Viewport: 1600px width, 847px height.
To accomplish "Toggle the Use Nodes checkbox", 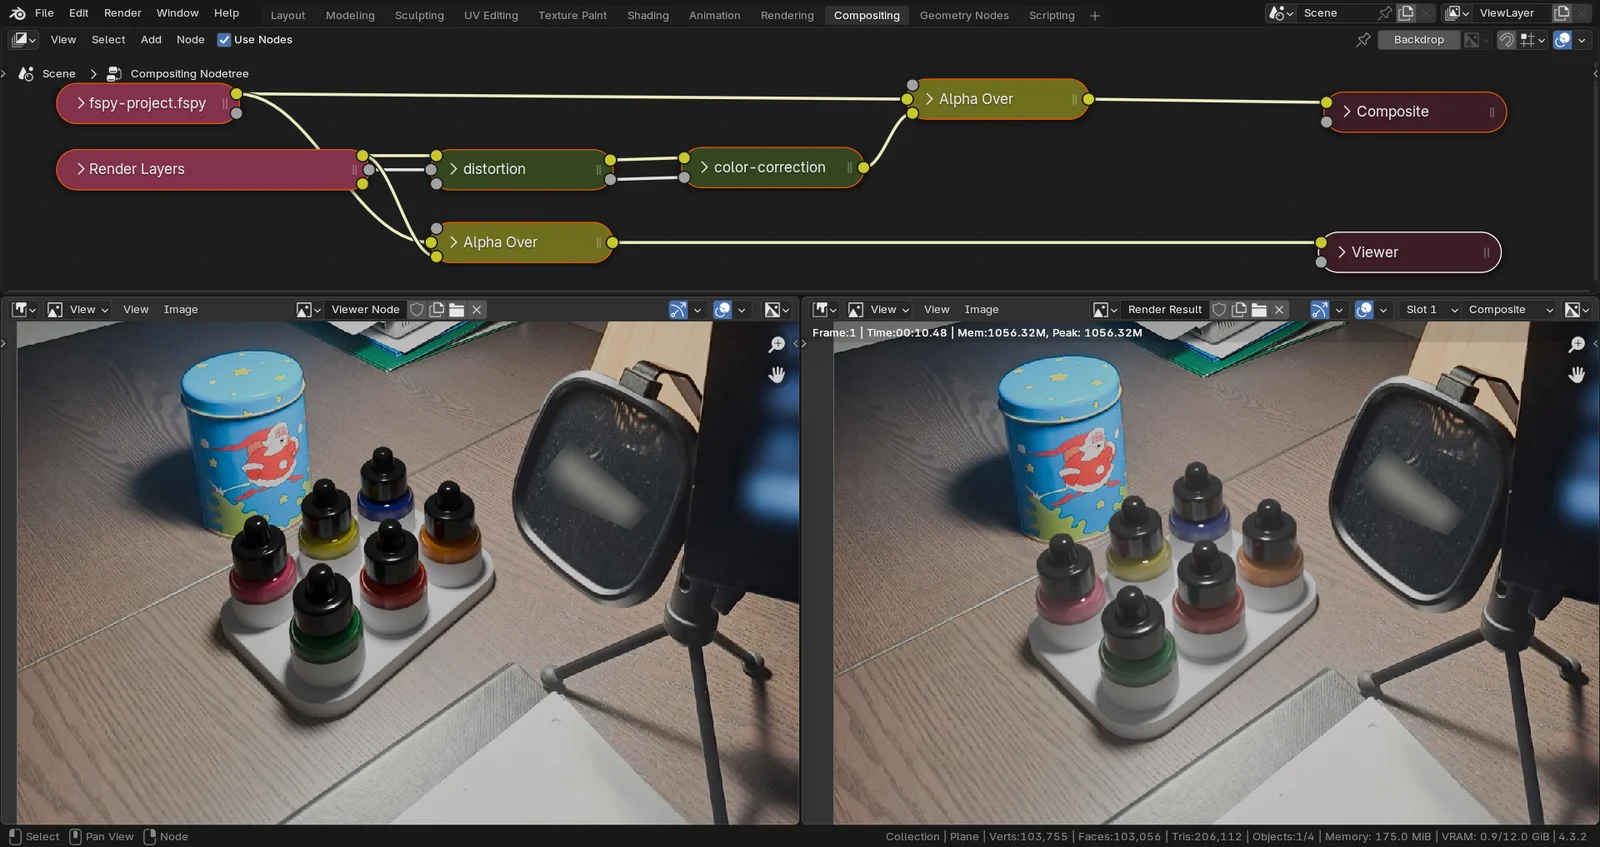I will (224, 40).
